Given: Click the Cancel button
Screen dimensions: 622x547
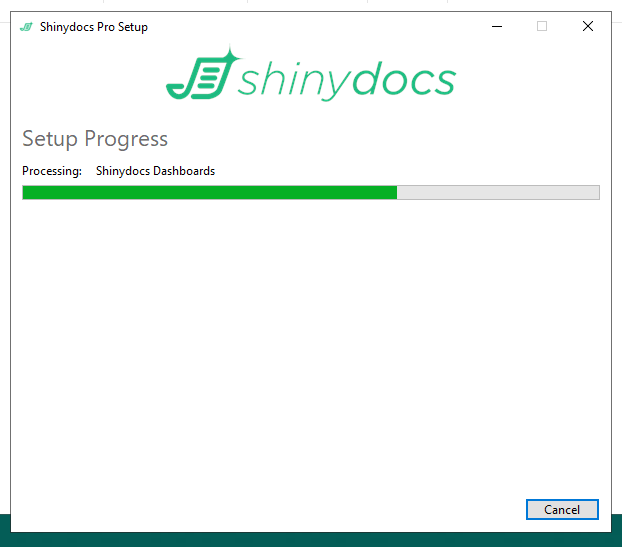Looking at the screenshot, I should coord(561,509).
